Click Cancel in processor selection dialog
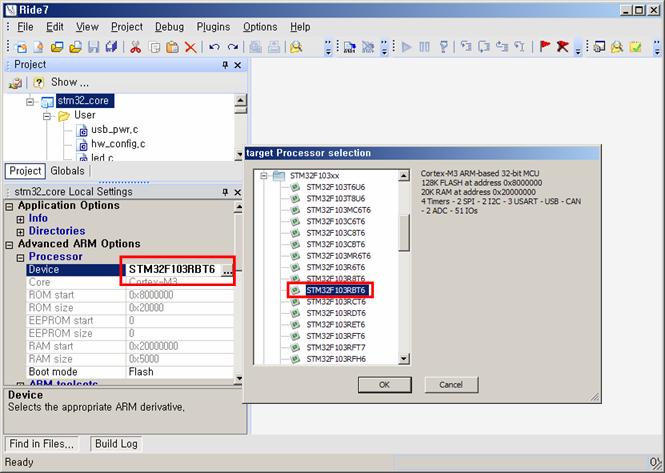665x473 pixels. [x=450, y=385]
